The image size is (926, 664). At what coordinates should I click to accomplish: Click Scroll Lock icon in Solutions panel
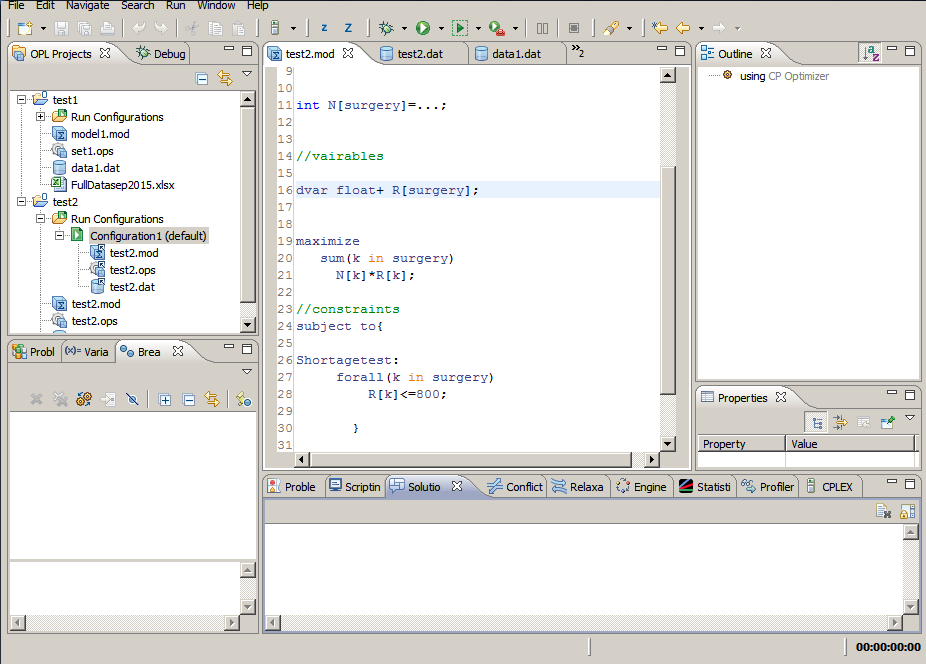click(x=907, y=511)
